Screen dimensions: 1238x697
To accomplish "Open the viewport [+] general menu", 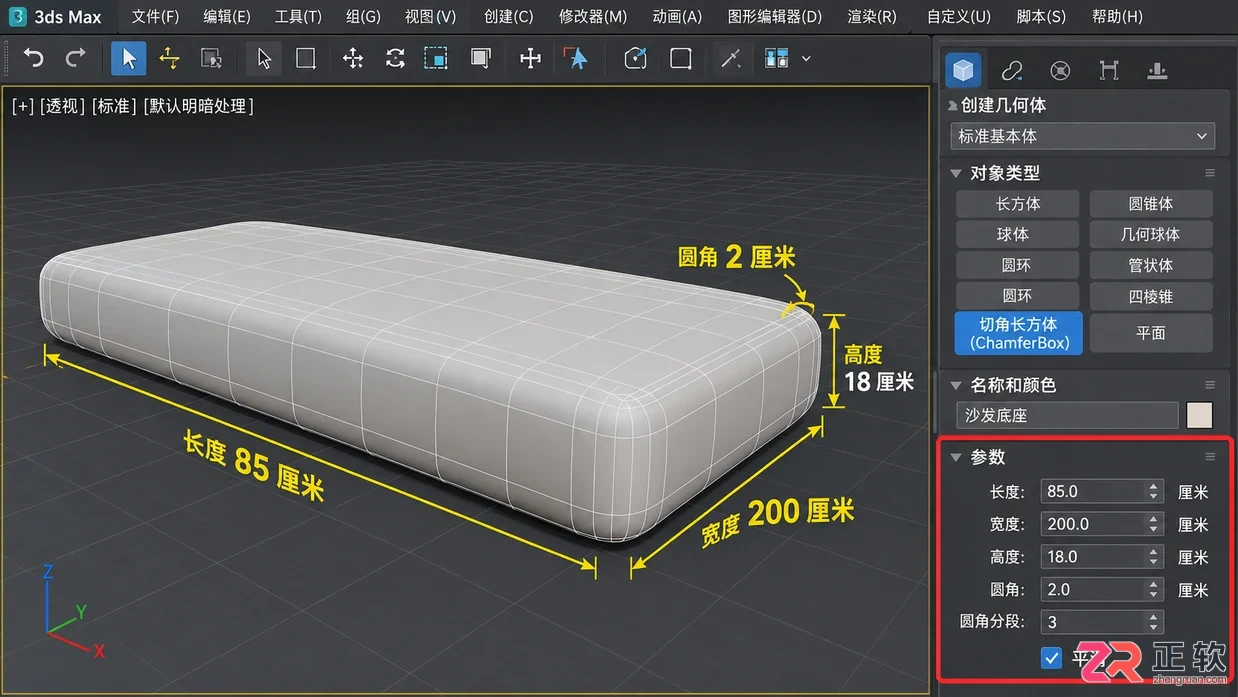I will (x=22, y=106).
